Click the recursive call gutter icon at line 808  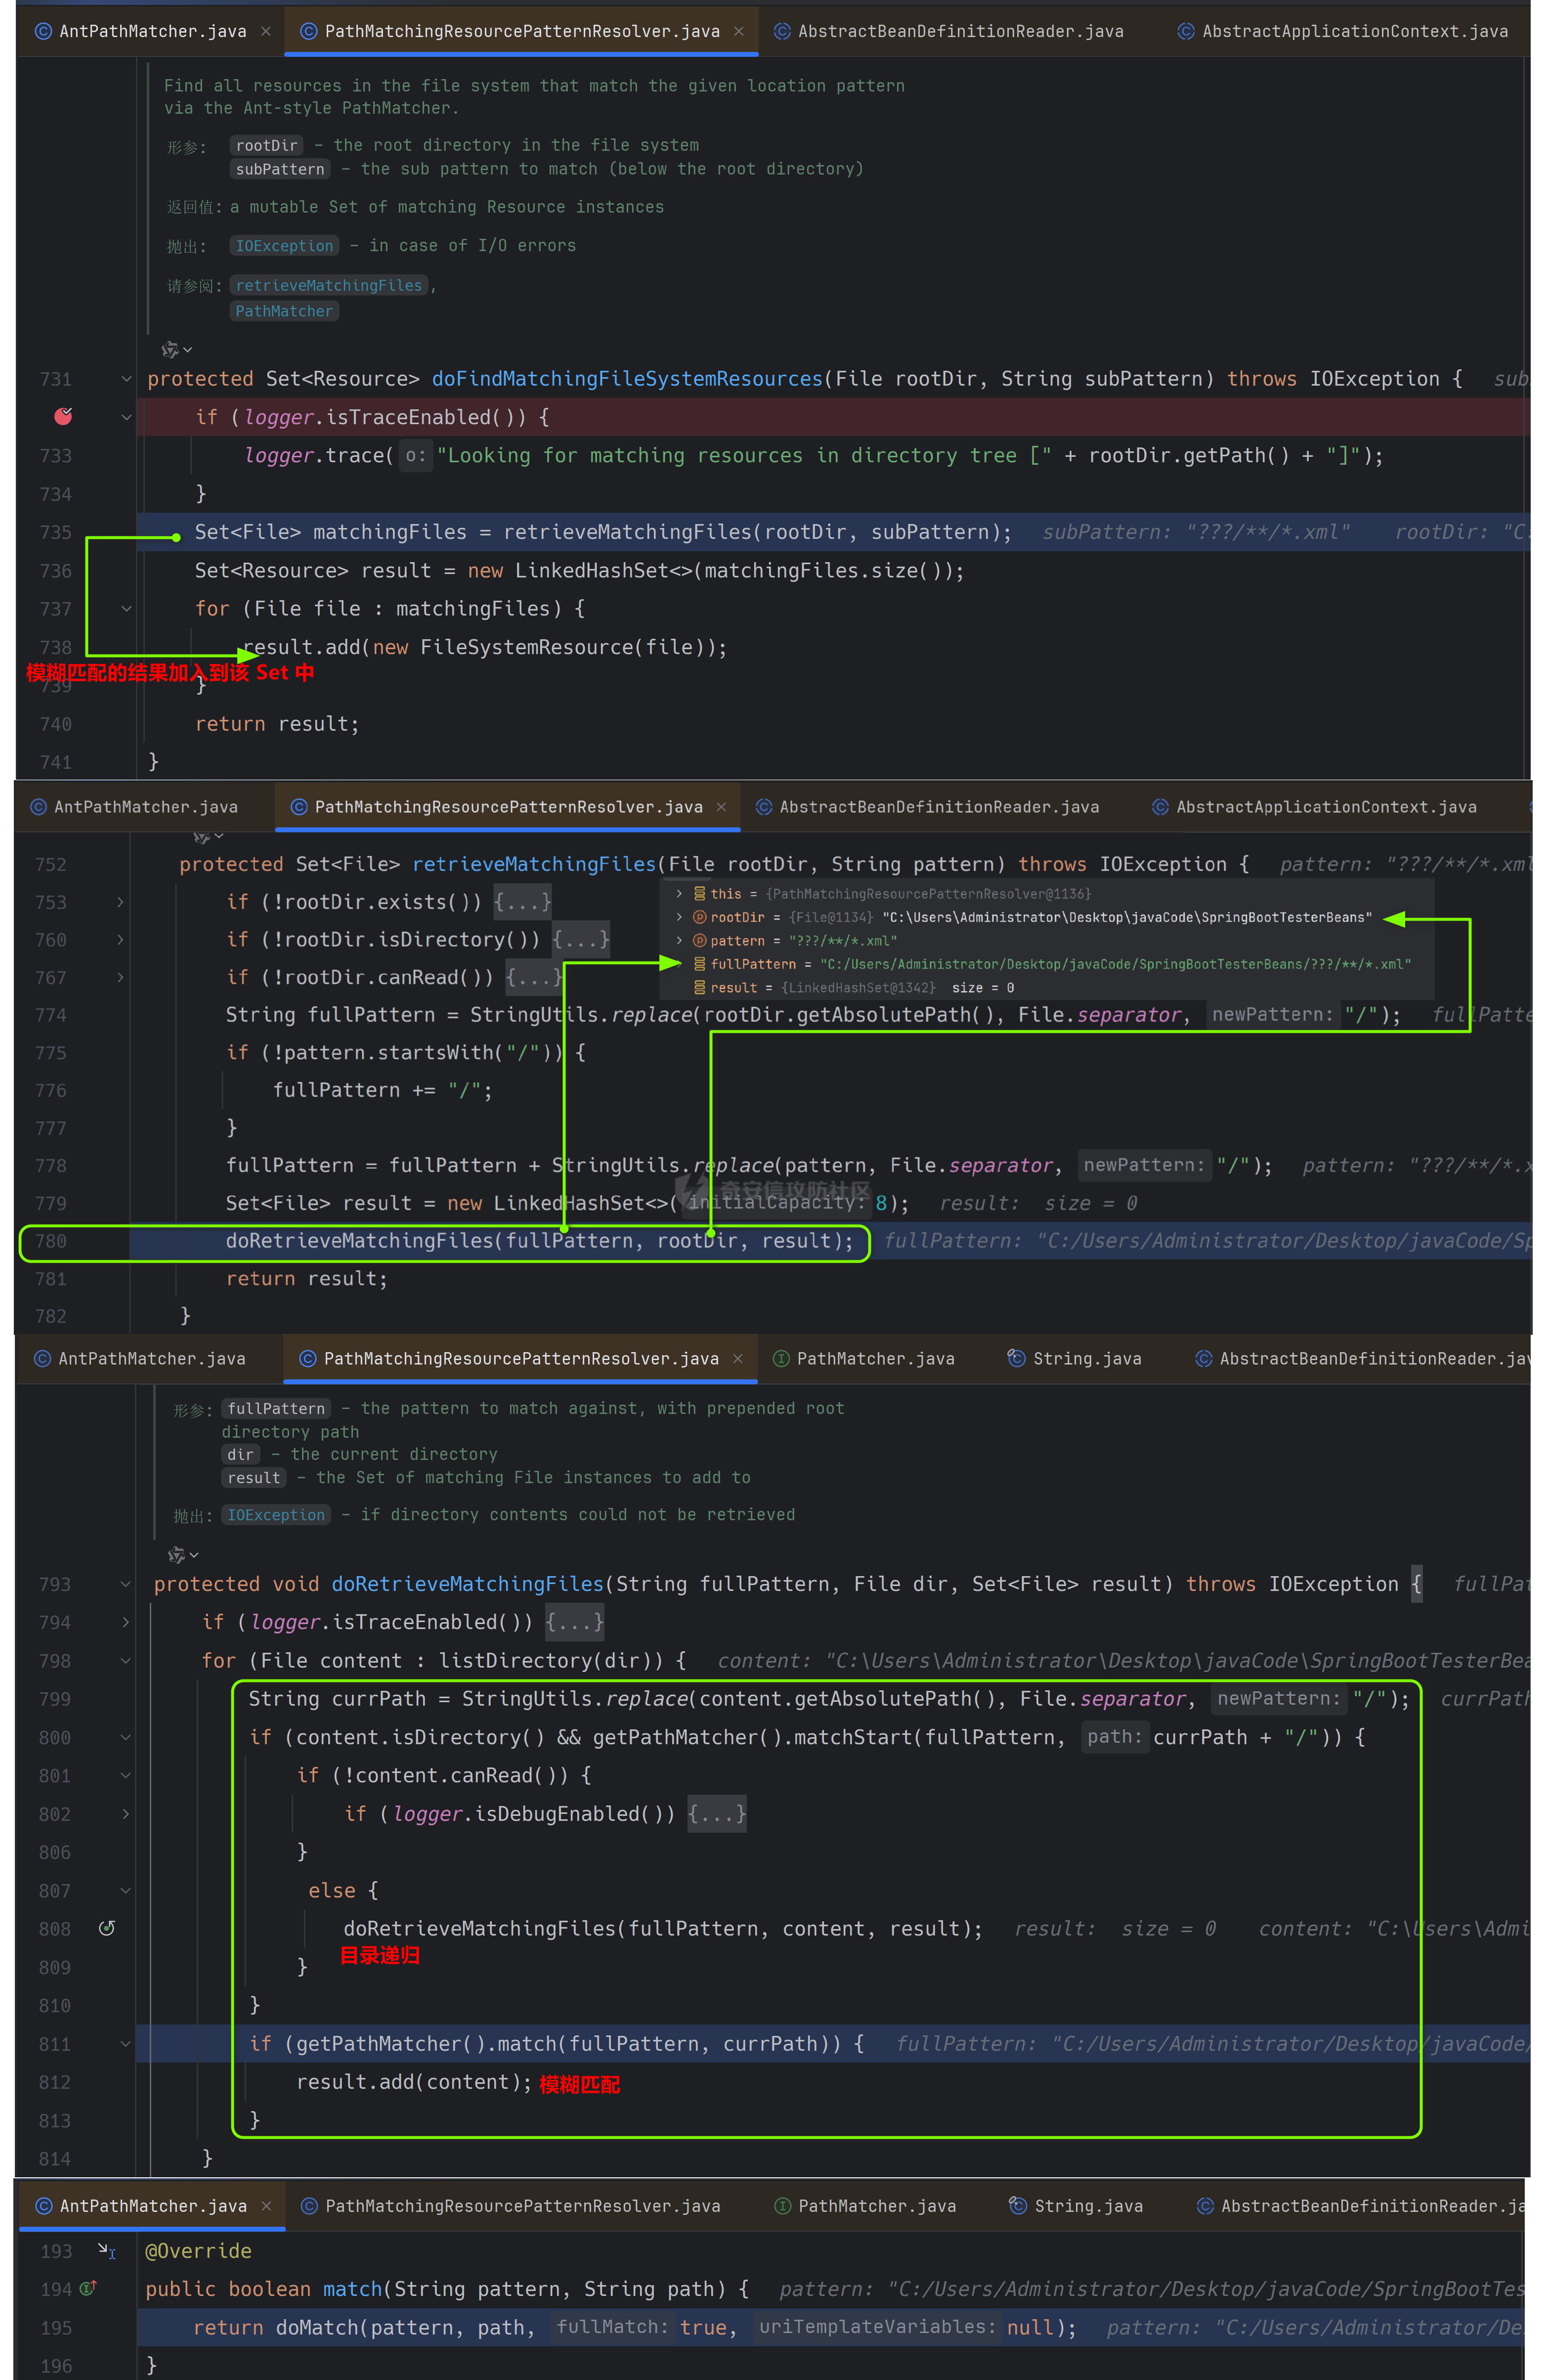click(x=106, y=1927)
